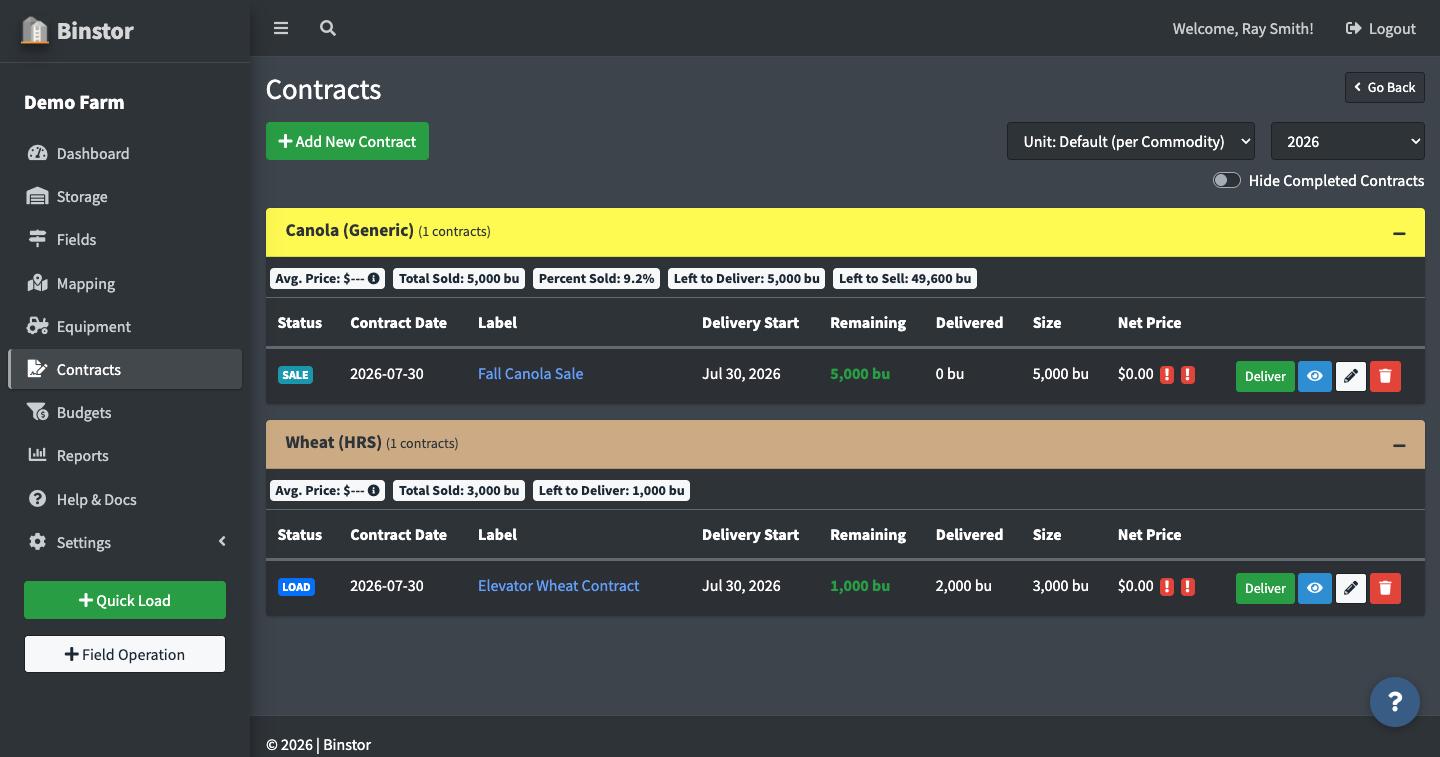Viewport: 1440px width, 757px height.
Task: Click the green '5,000 bu' remaining value
Action: click(x=860, y=373)
